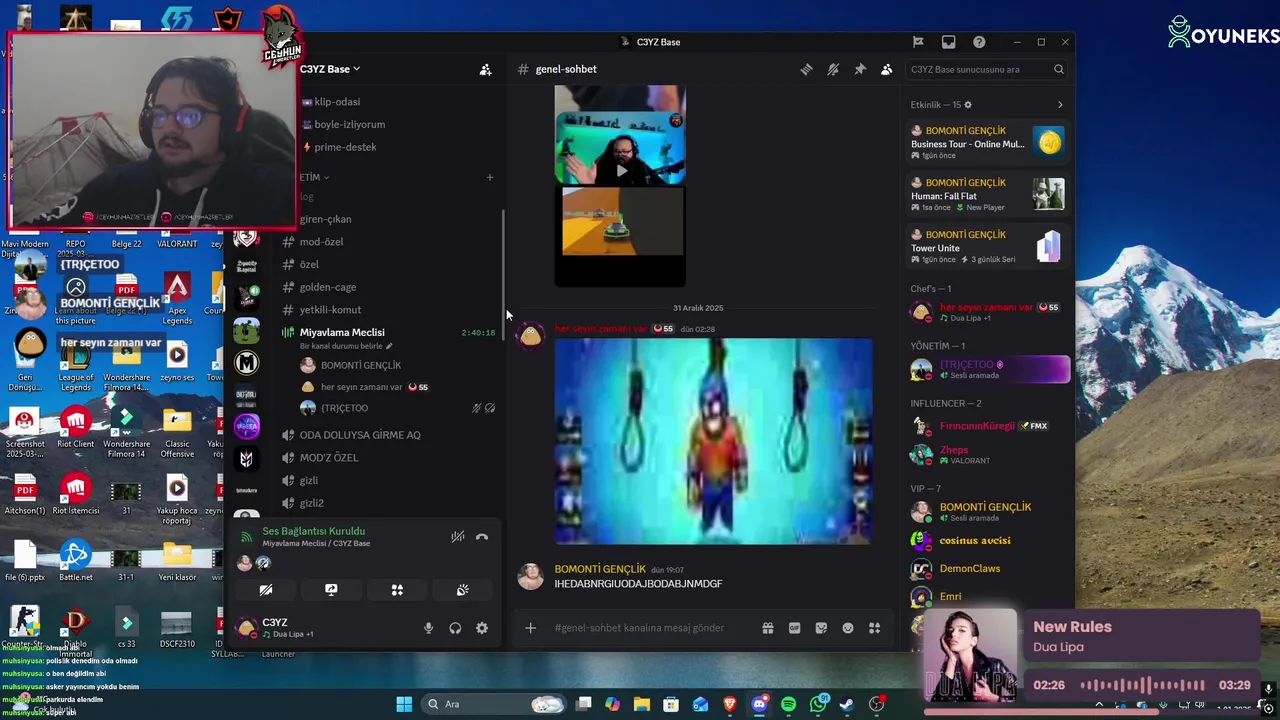This screenshot has height=720, width=1280.
Task: Share your screen button
Action: point(331,590)
